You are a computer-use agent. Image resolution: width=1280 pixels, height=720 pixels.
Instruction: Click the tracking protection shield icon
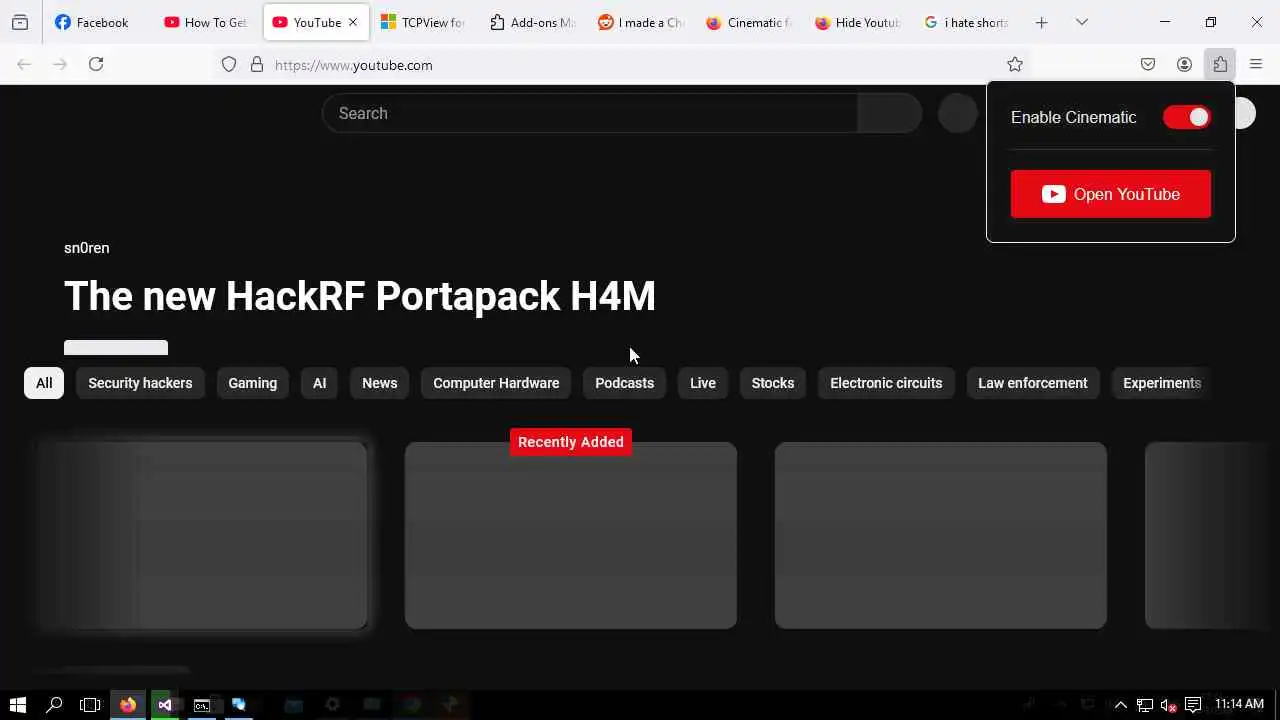tap(229, 64)
